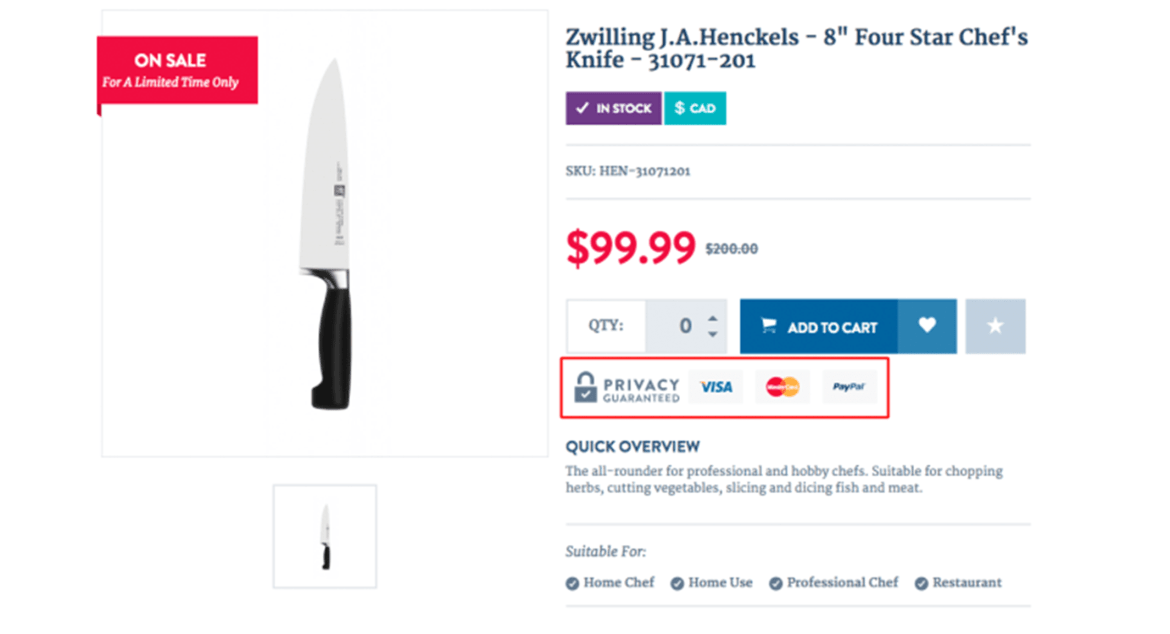This screenshot has width=1170, height=634.
Task: Toggle the Home Use tag
Action: pyautogui.click(x=711, y=582)
